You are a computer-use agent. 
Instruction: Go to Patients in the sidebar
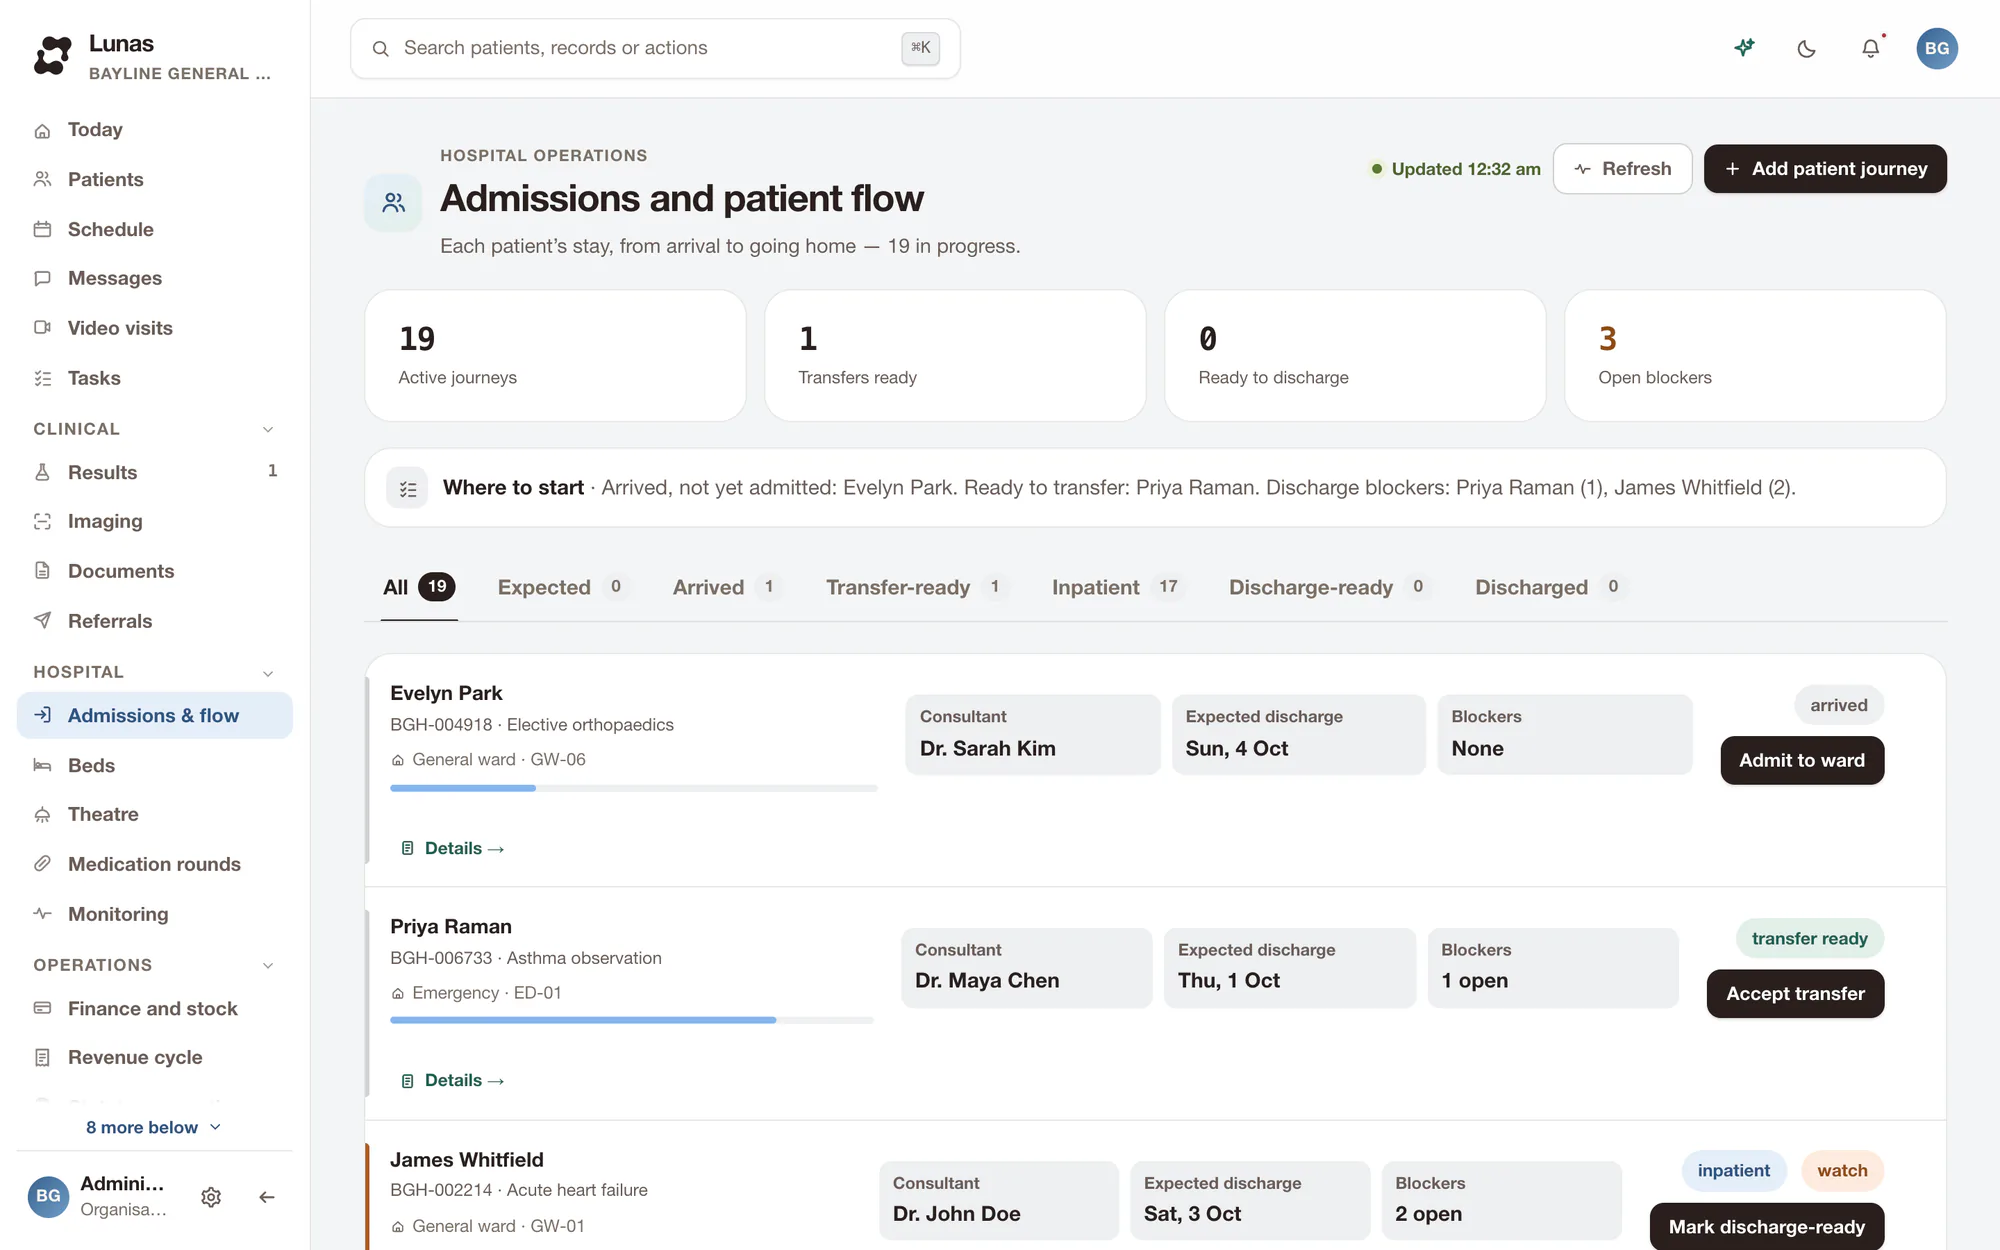pos(155,180)
